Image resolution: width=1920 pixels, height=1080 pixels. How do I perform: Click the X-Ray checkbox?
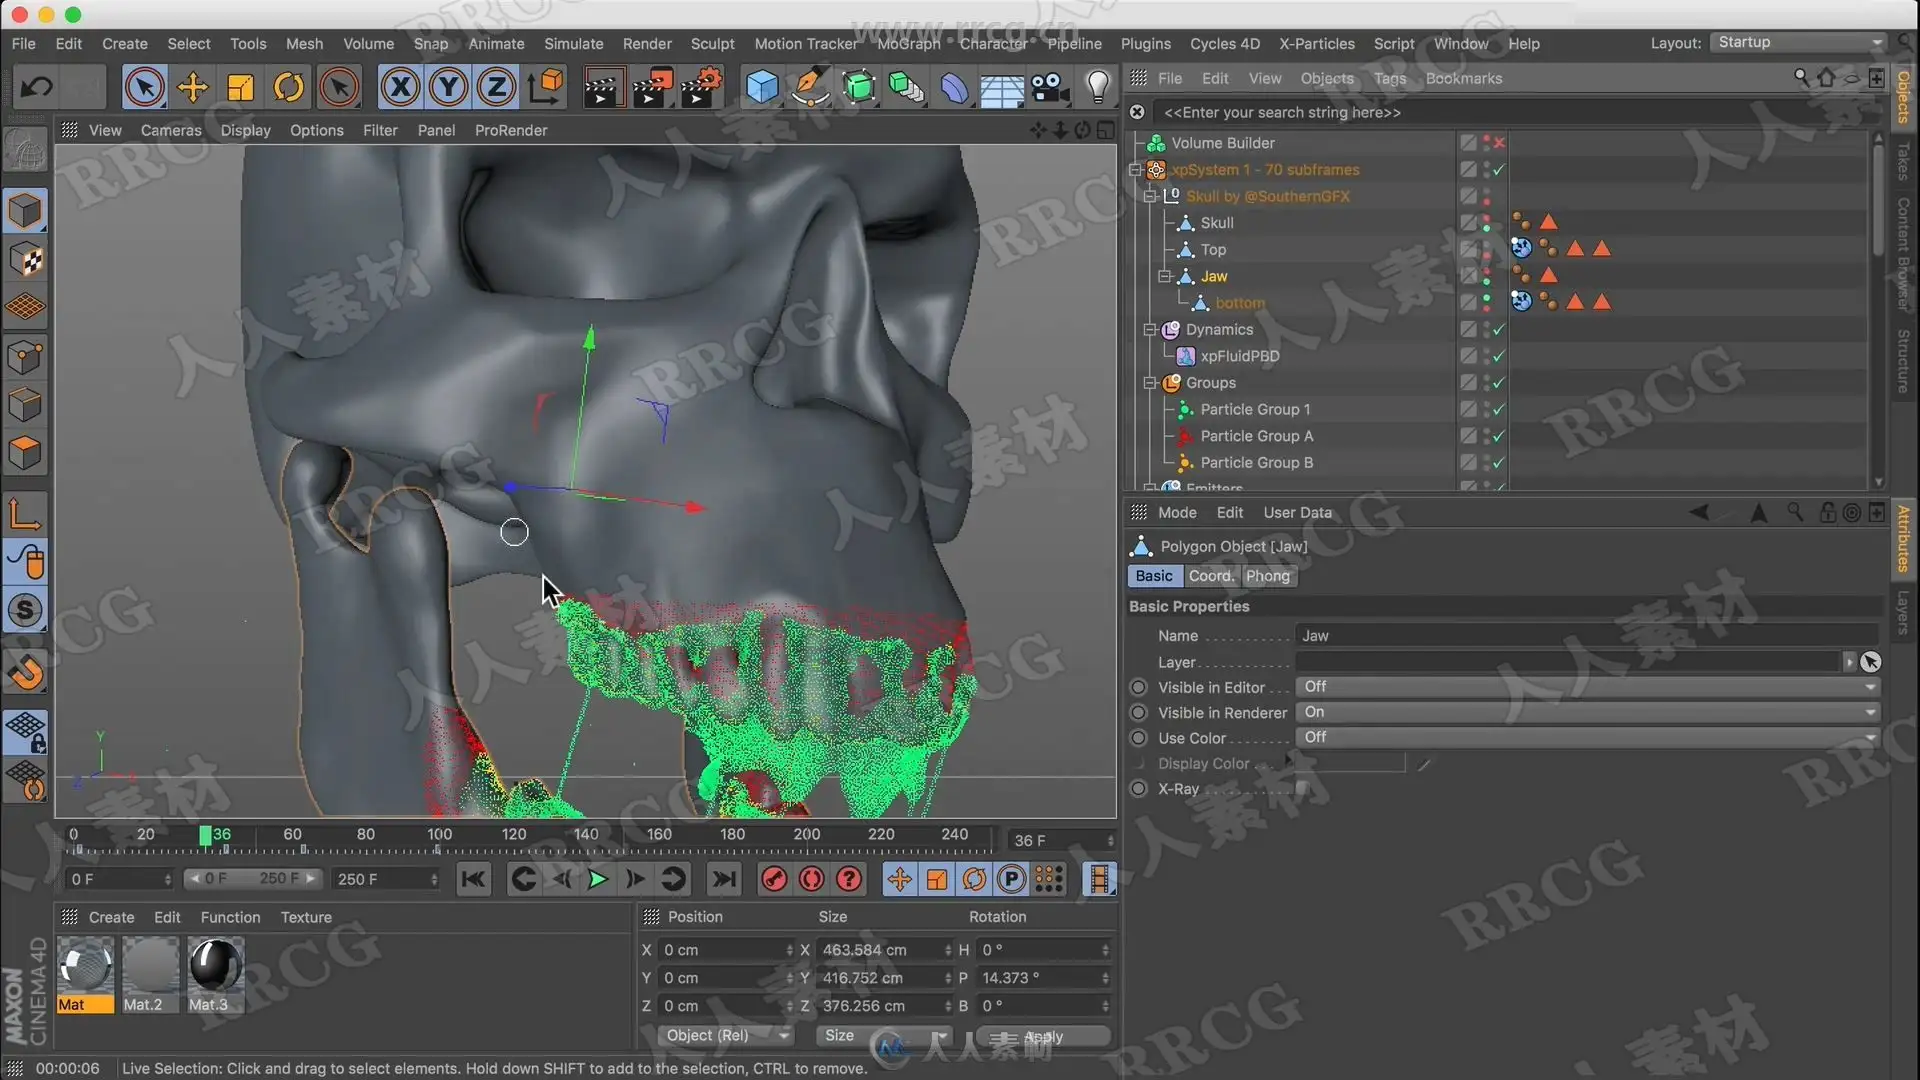point(1301,789)
